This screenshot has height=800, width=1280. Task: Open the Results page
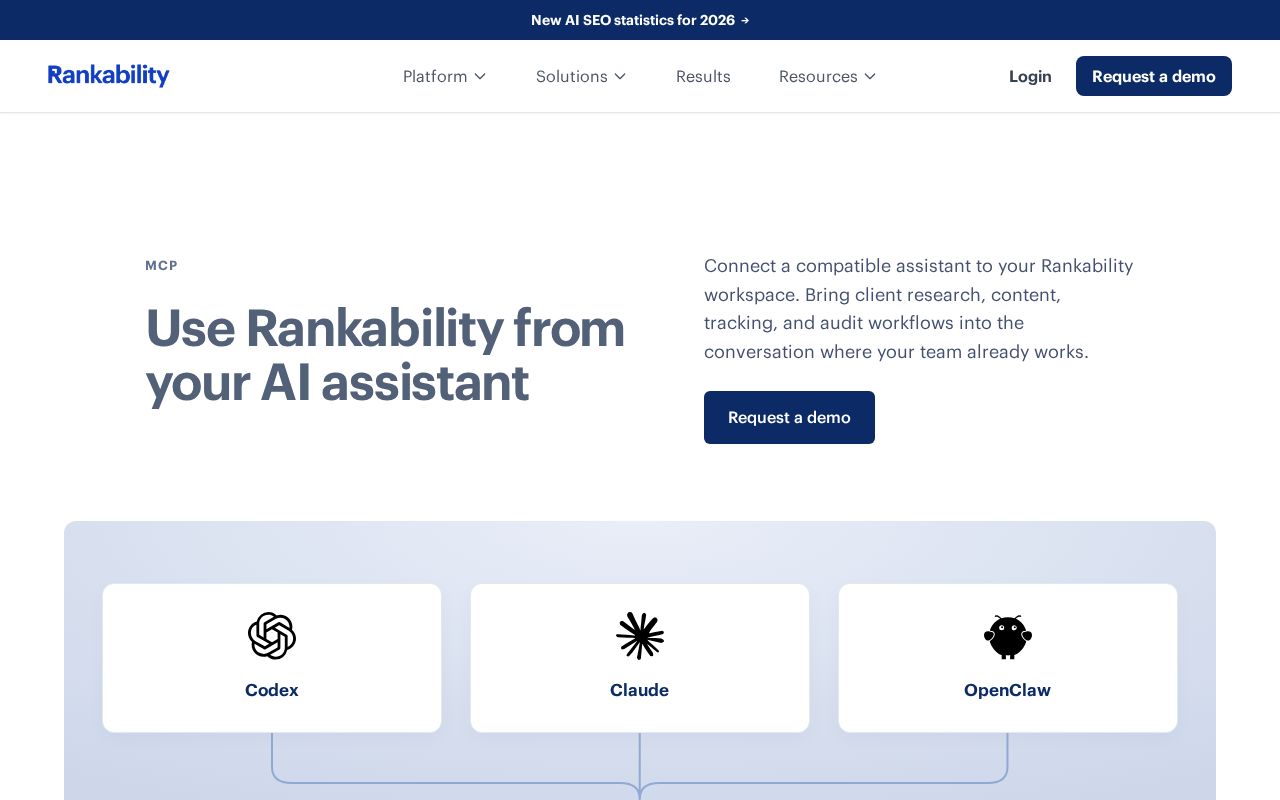point(703,76)
